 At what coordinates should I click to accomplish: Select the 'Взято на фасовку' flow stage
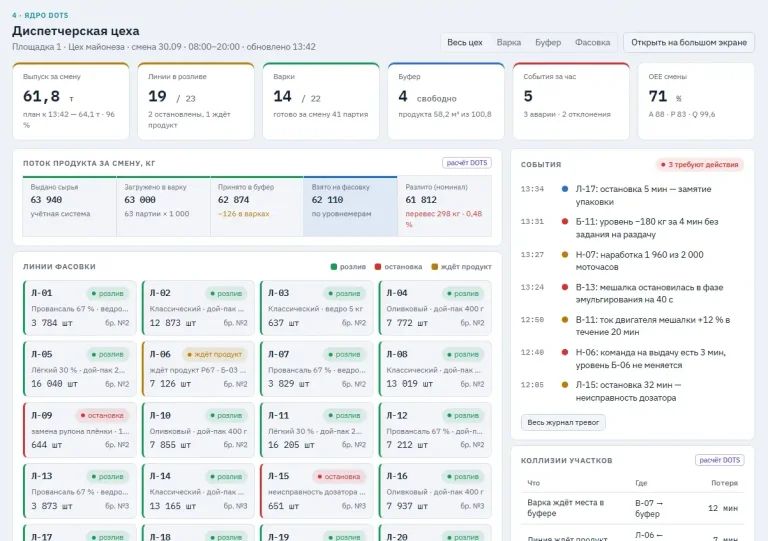[x=350, y=207]
